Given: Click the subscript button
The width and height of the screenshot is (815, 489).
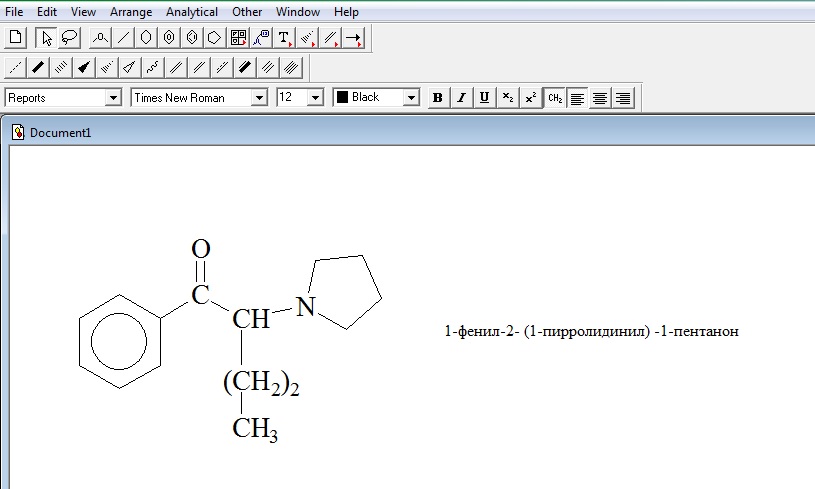Looking at the screenshot, I should point(508,98).
